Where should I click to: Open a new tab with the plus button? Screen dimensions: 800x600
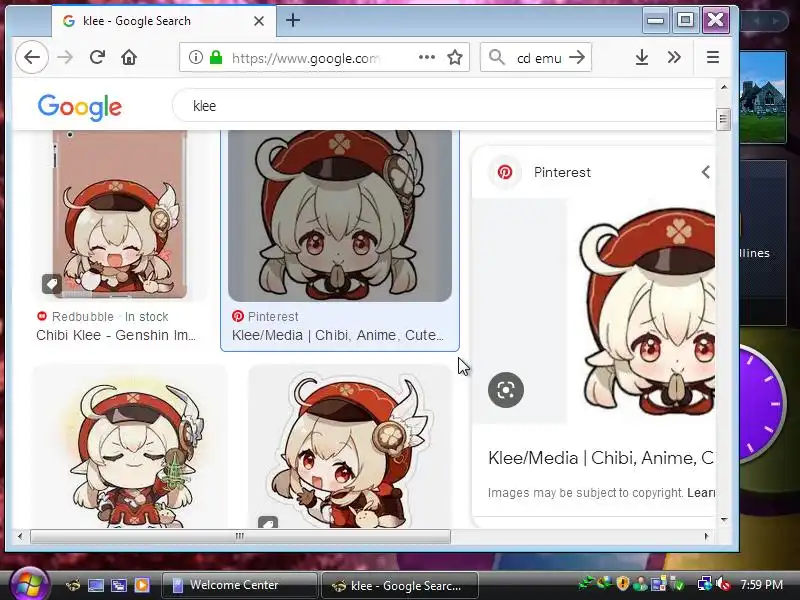pos(293,20)
